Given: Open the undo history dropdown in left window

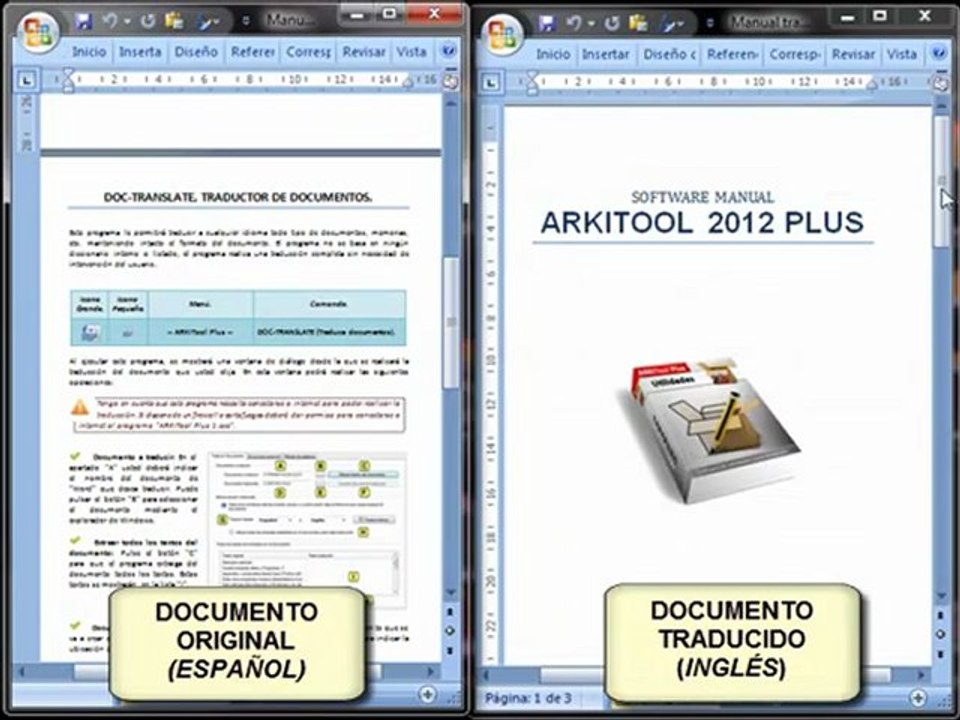Looking at the screenshot, I should coord(127,22).
